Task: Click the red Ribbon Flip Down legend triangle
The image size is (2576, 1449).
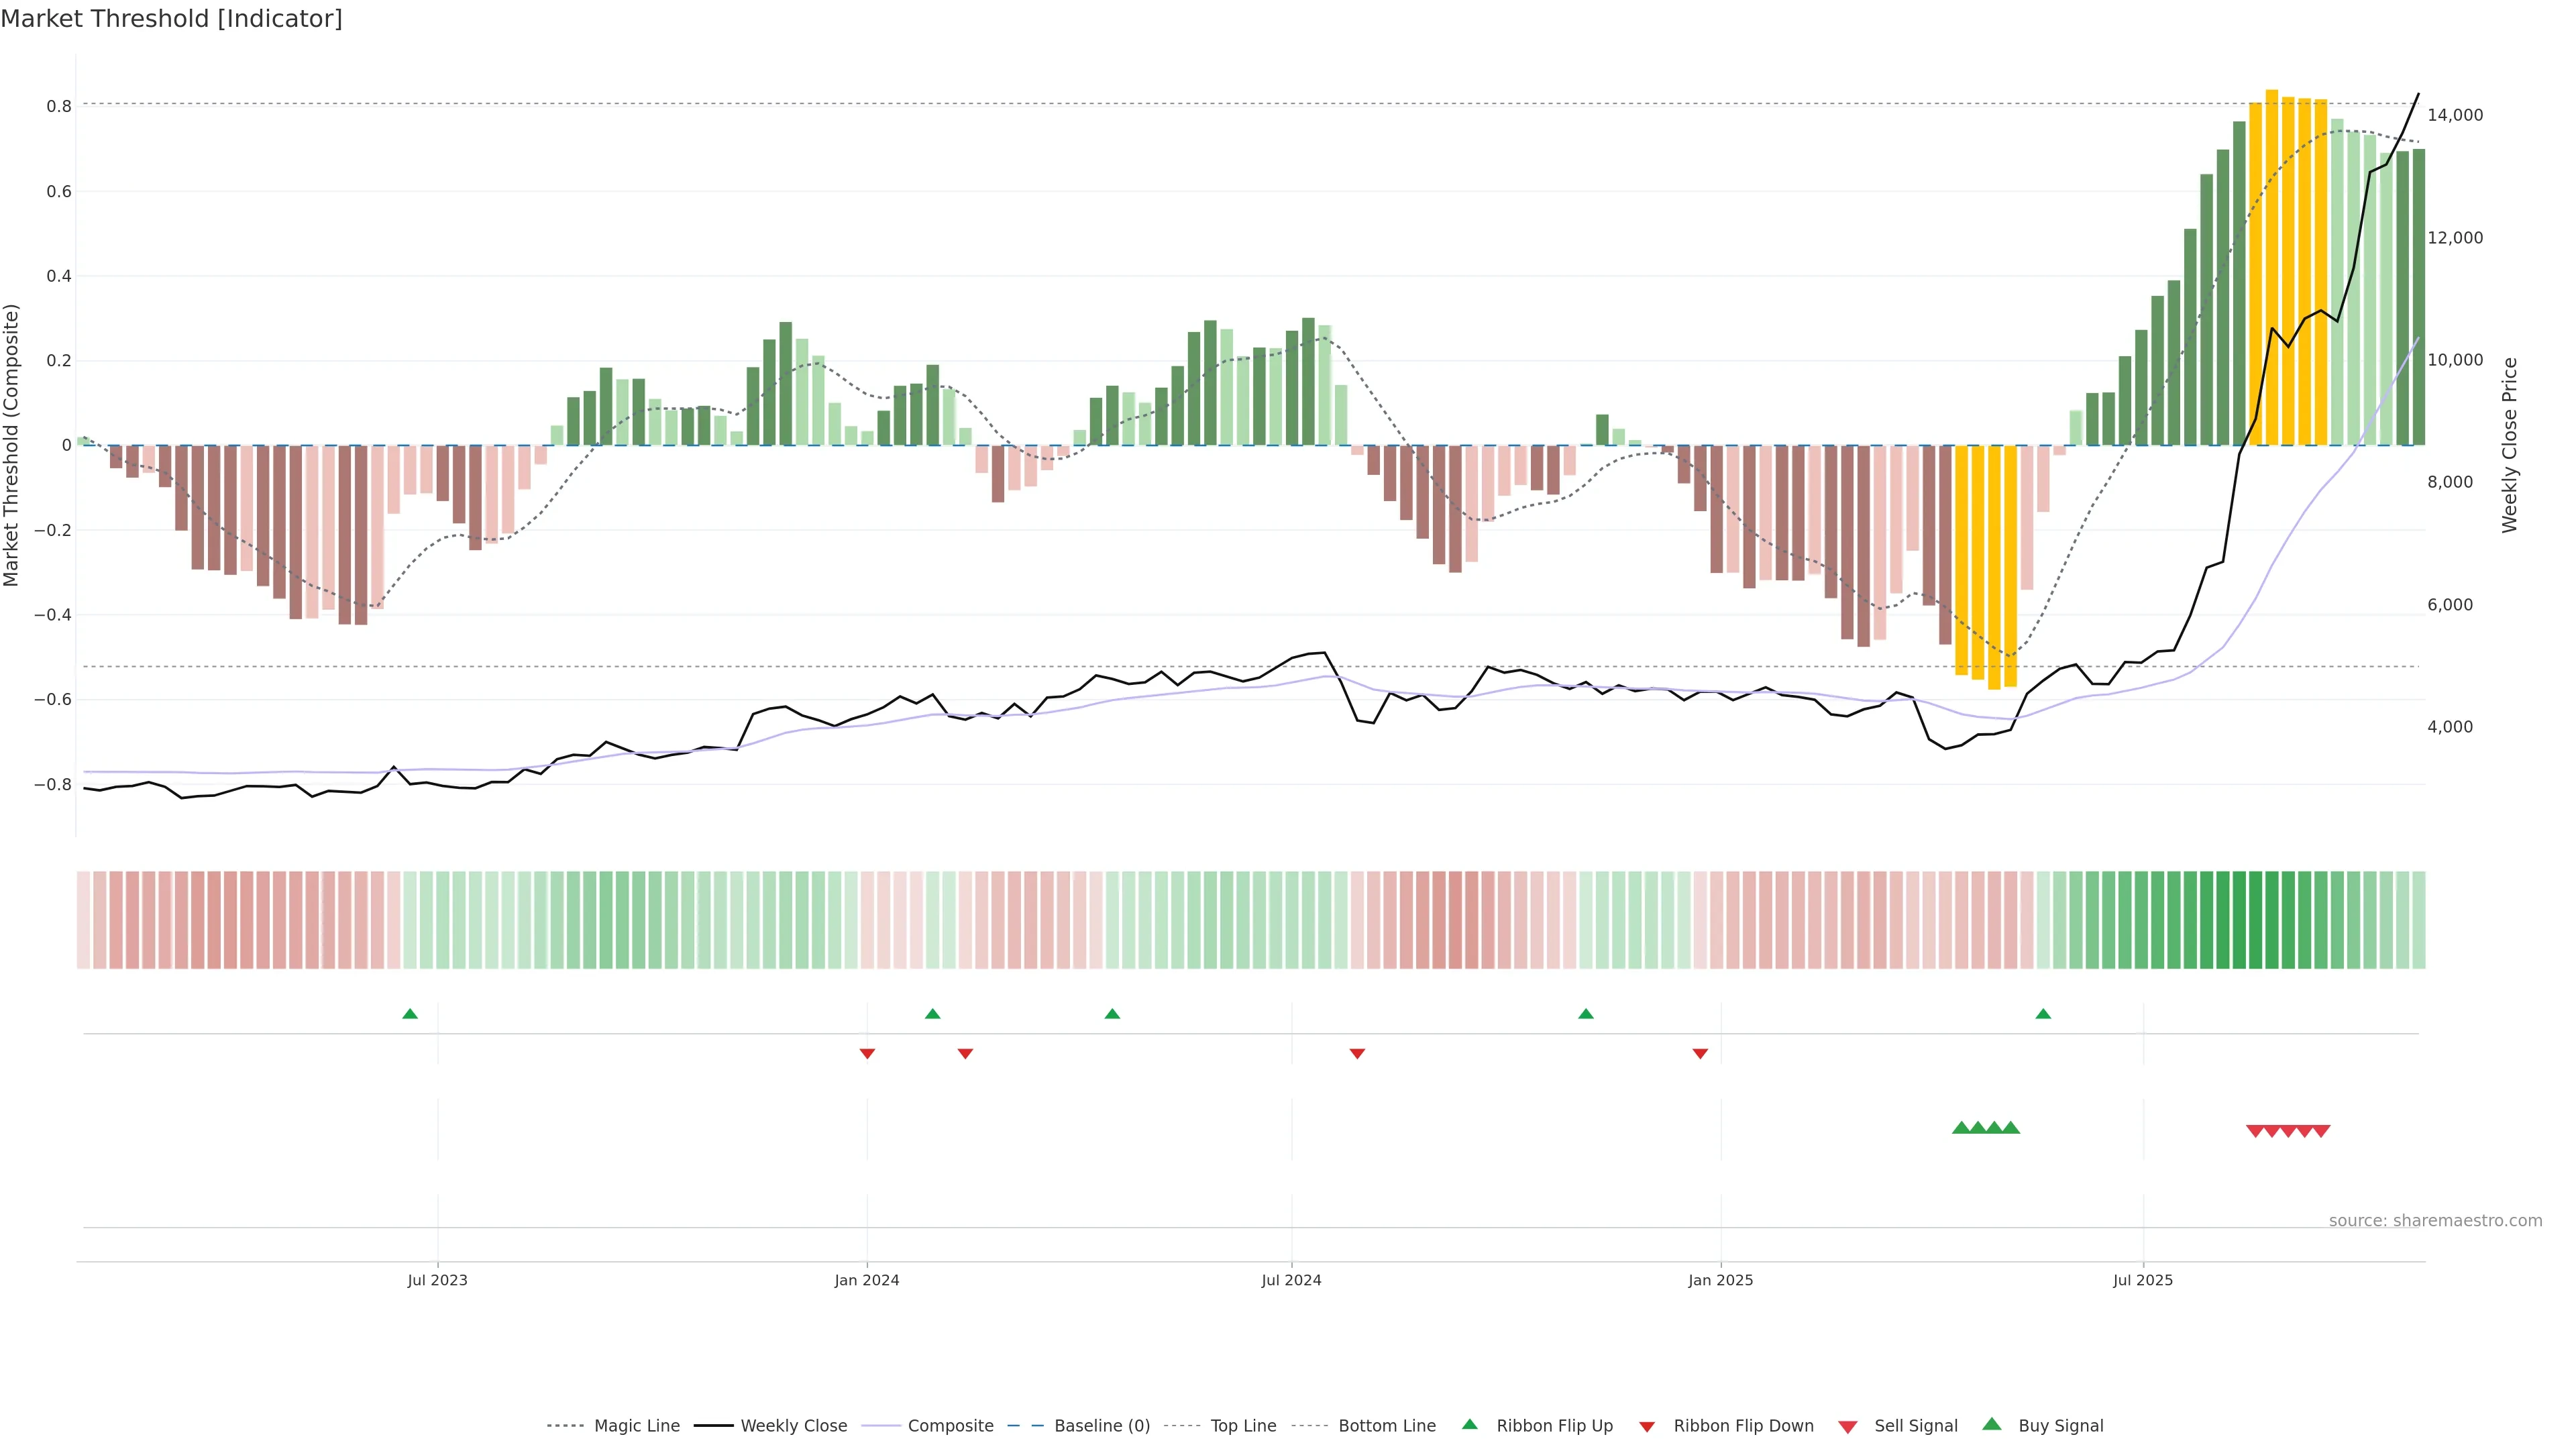Action: coord(1647,1426)
